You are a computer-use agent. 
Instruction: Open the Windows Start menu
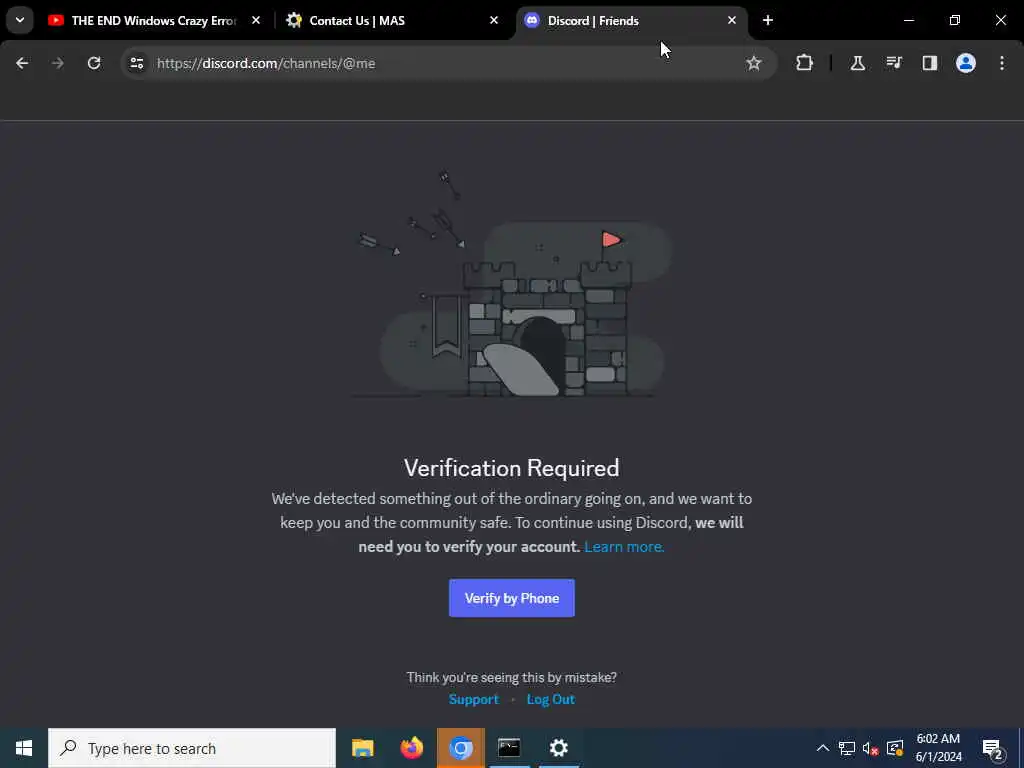(x=24, y=748)
